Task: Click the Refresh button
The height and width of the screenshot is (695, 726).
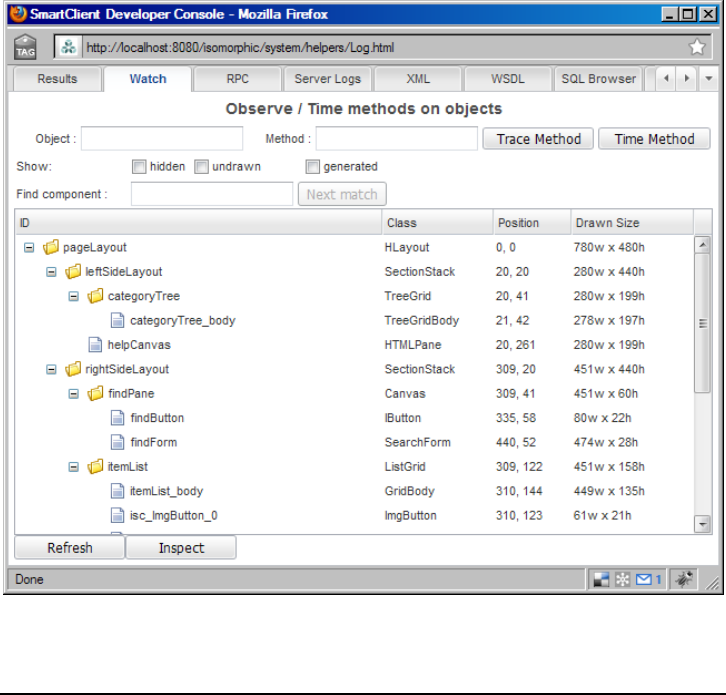Action: click(x=69, y=548)
